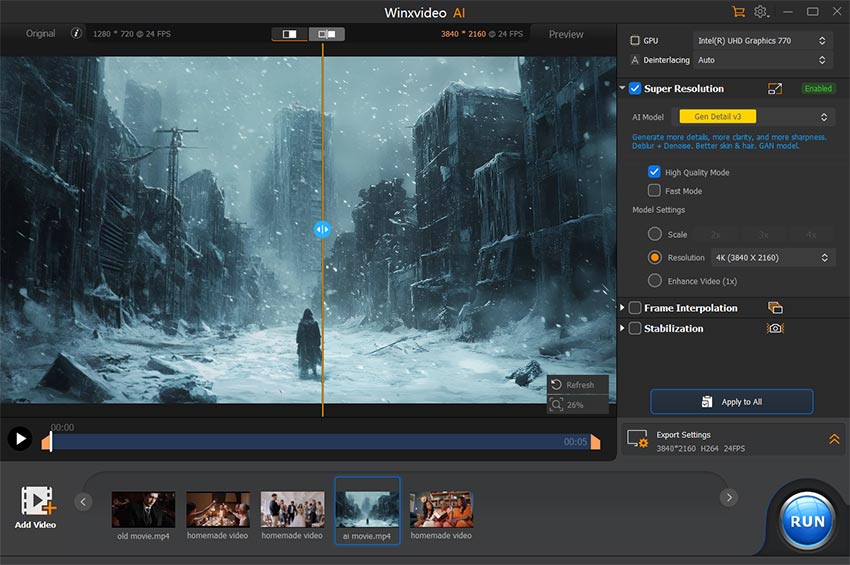This screenshot has height=565, width=850.
Task: Click the Stabilization camera icon
Action: (x=775, y=328)
